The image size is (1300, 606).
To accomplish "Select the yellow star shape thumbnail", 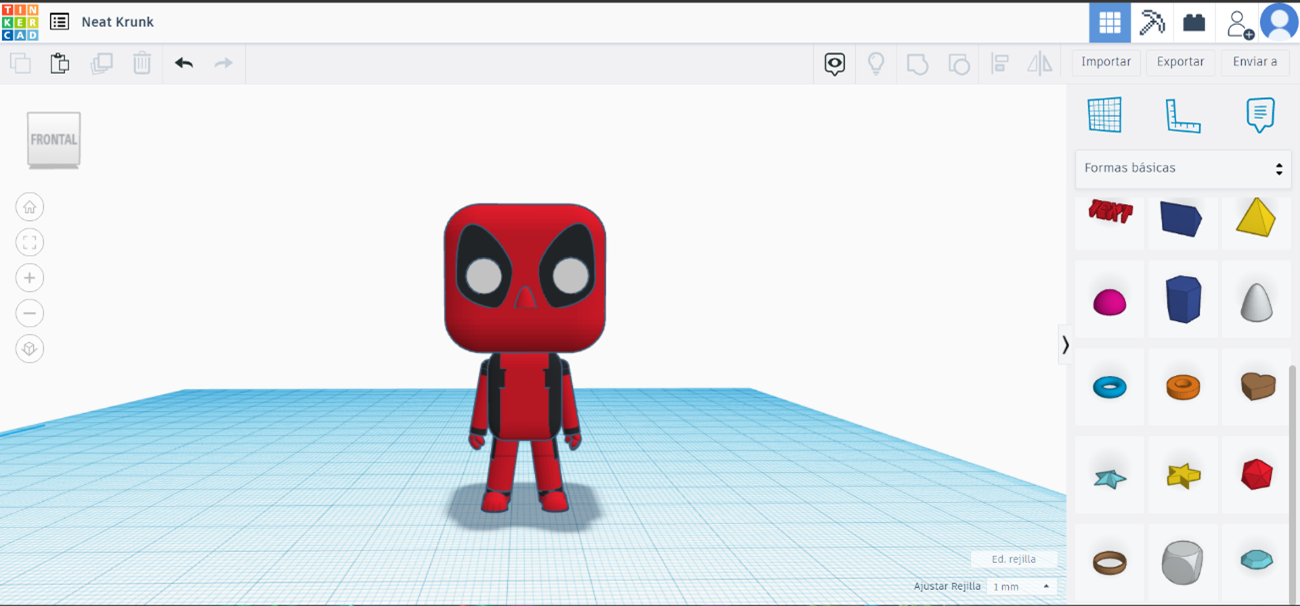I will point(1183,474).
